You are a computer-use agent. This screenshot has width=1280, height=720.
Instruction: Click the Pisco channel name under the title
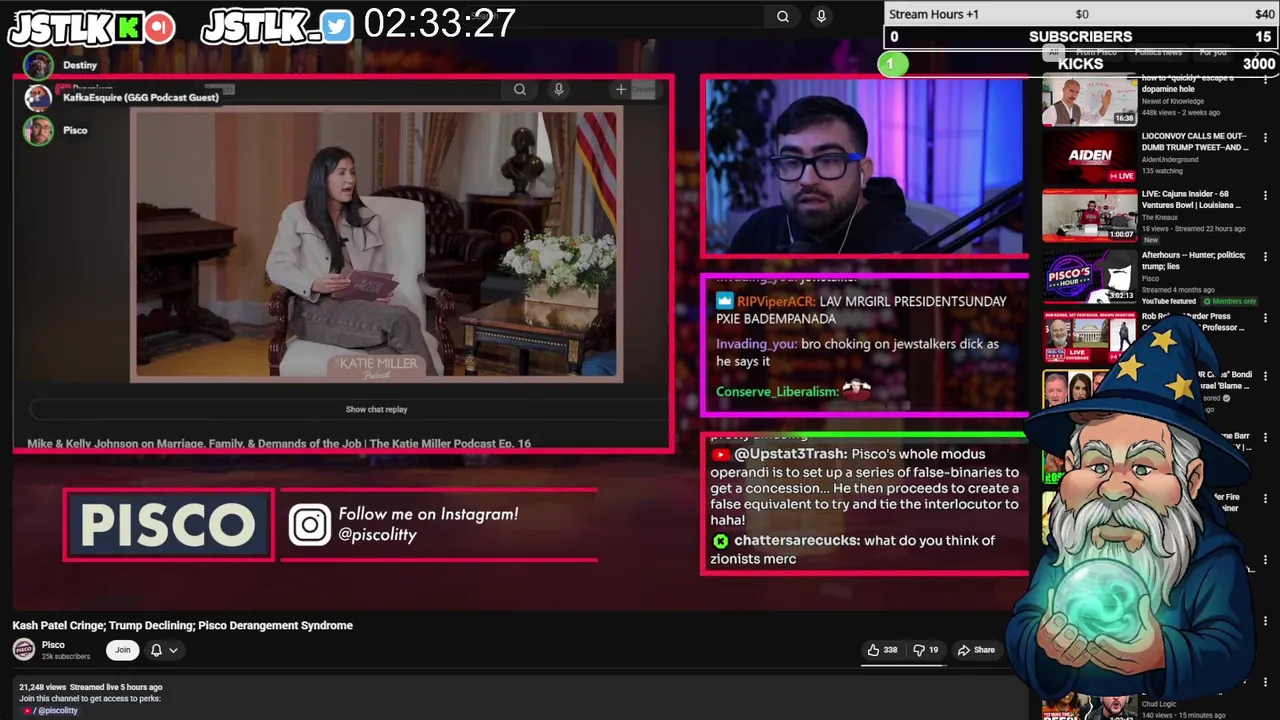point(53,645)
